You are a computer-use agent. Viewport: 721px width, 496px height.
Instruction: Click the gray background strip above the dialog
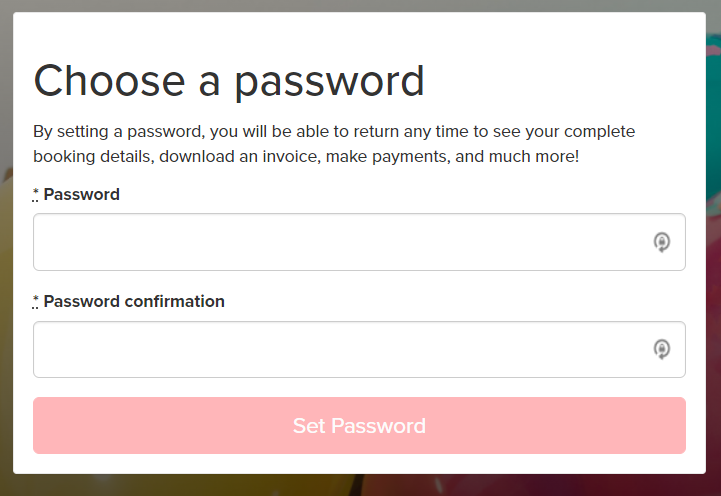[359, 6]
